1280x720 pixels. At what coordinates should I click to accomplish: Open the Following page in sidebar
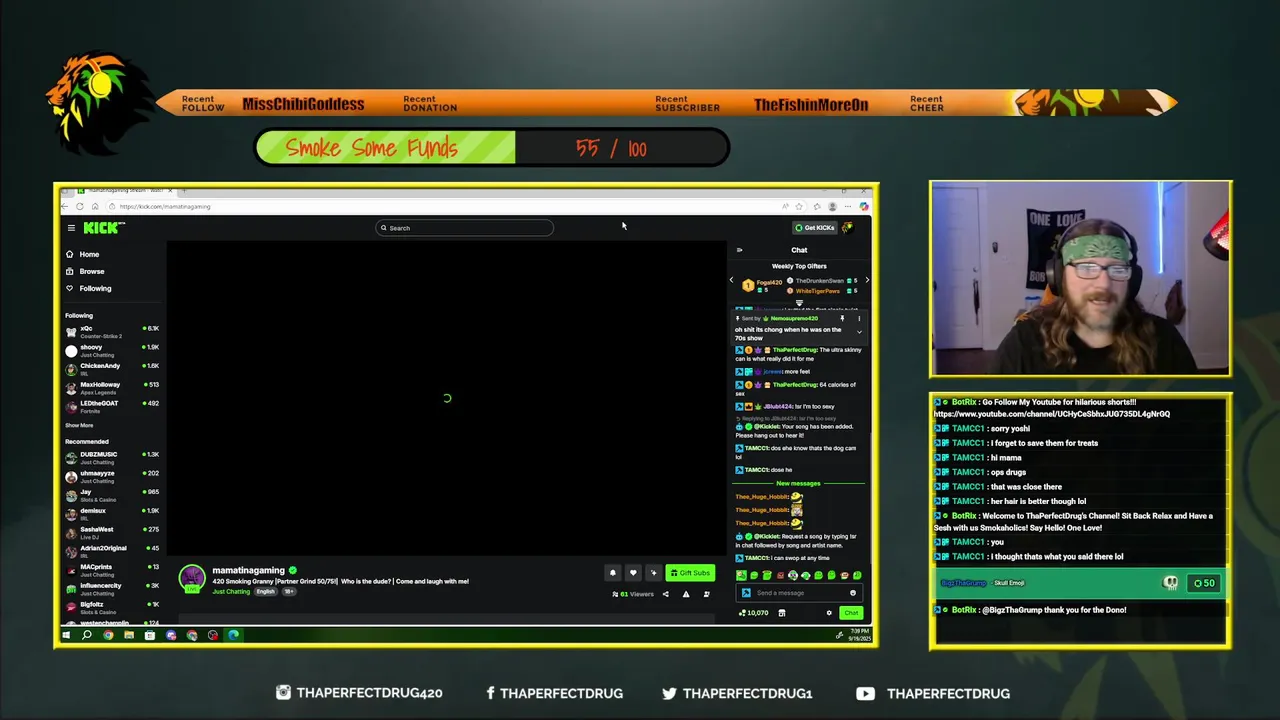click(x=88, y=288)
